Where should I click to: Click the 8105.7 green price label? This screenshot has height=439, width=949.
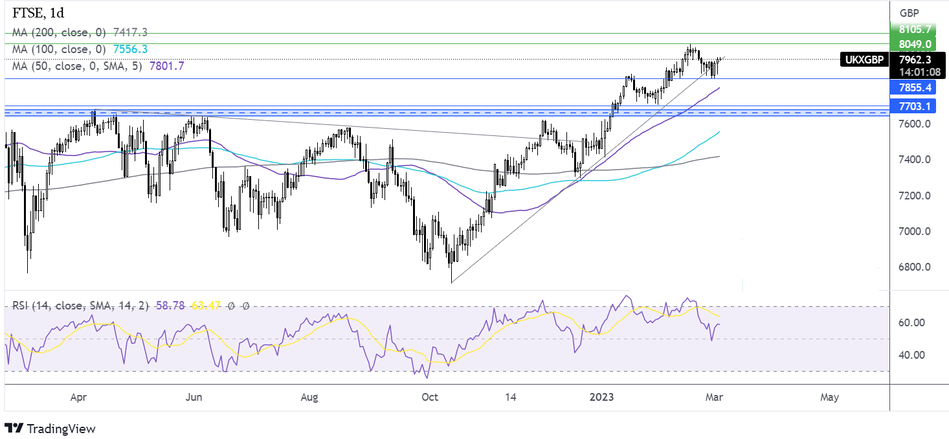coord(914,28)
